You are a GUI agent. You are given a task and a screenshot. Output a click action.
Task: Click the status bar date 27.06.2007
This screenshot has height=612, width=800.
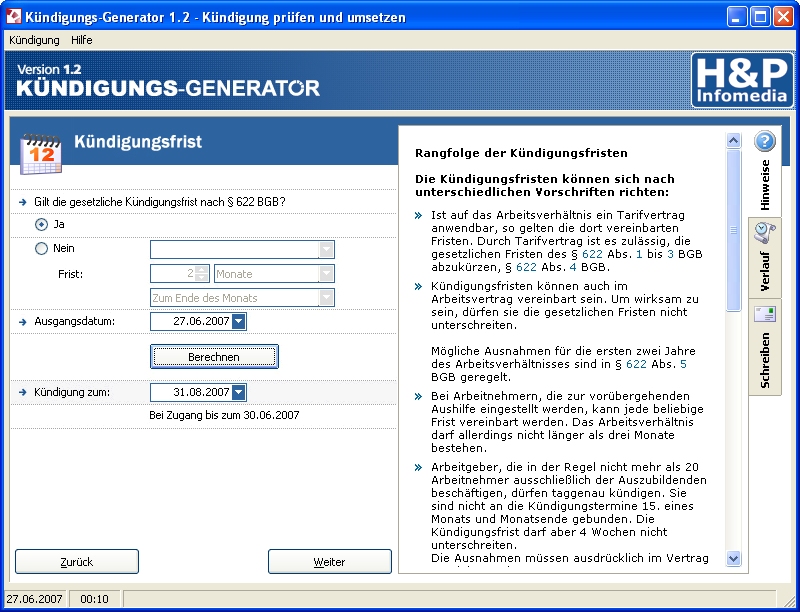point(35,599)
